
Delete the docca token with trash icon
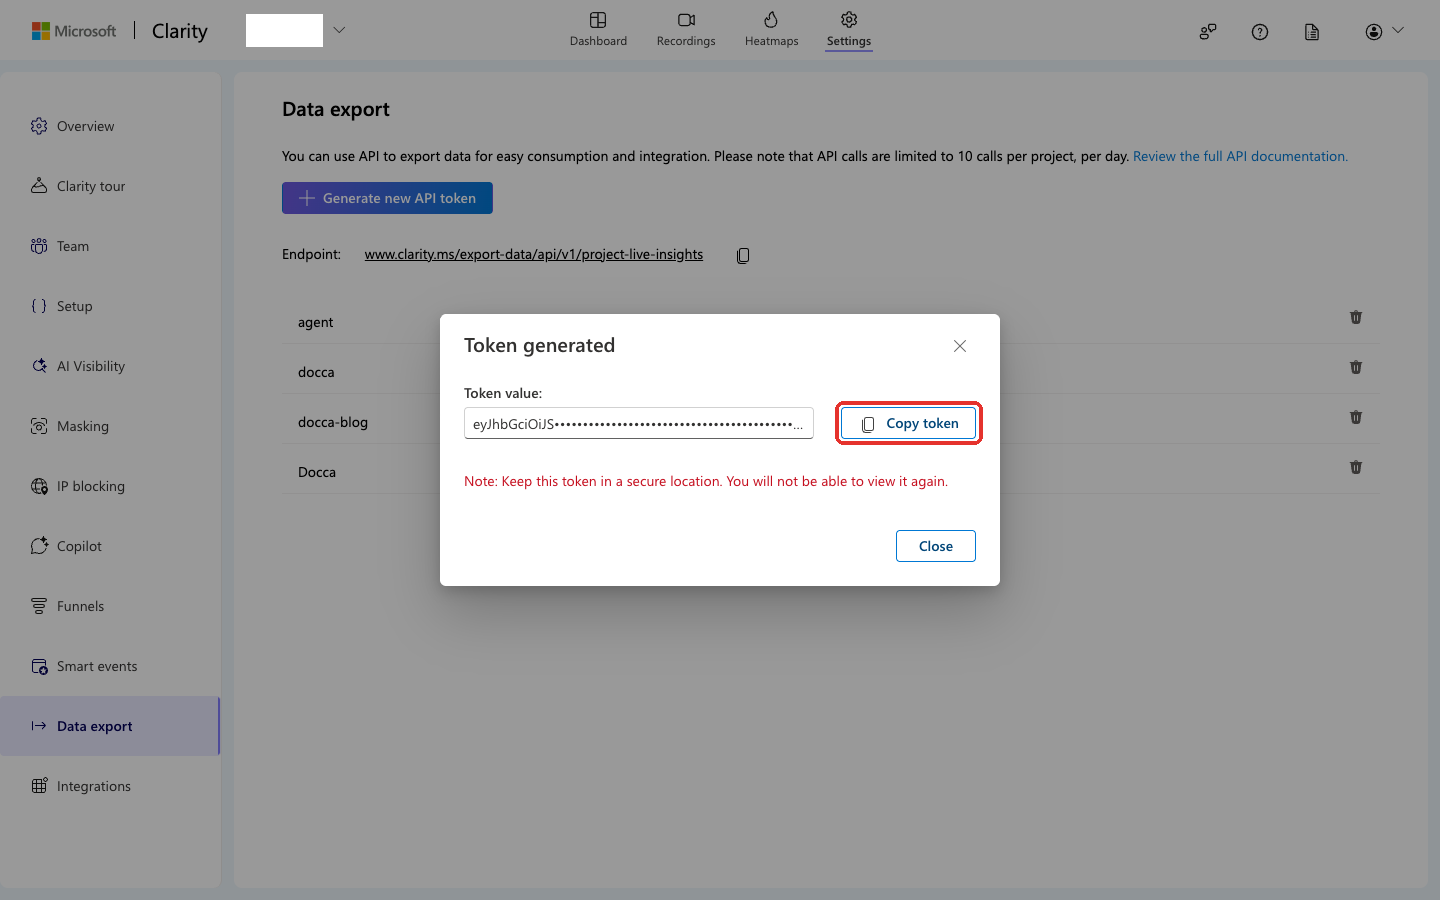point(1356,367)
